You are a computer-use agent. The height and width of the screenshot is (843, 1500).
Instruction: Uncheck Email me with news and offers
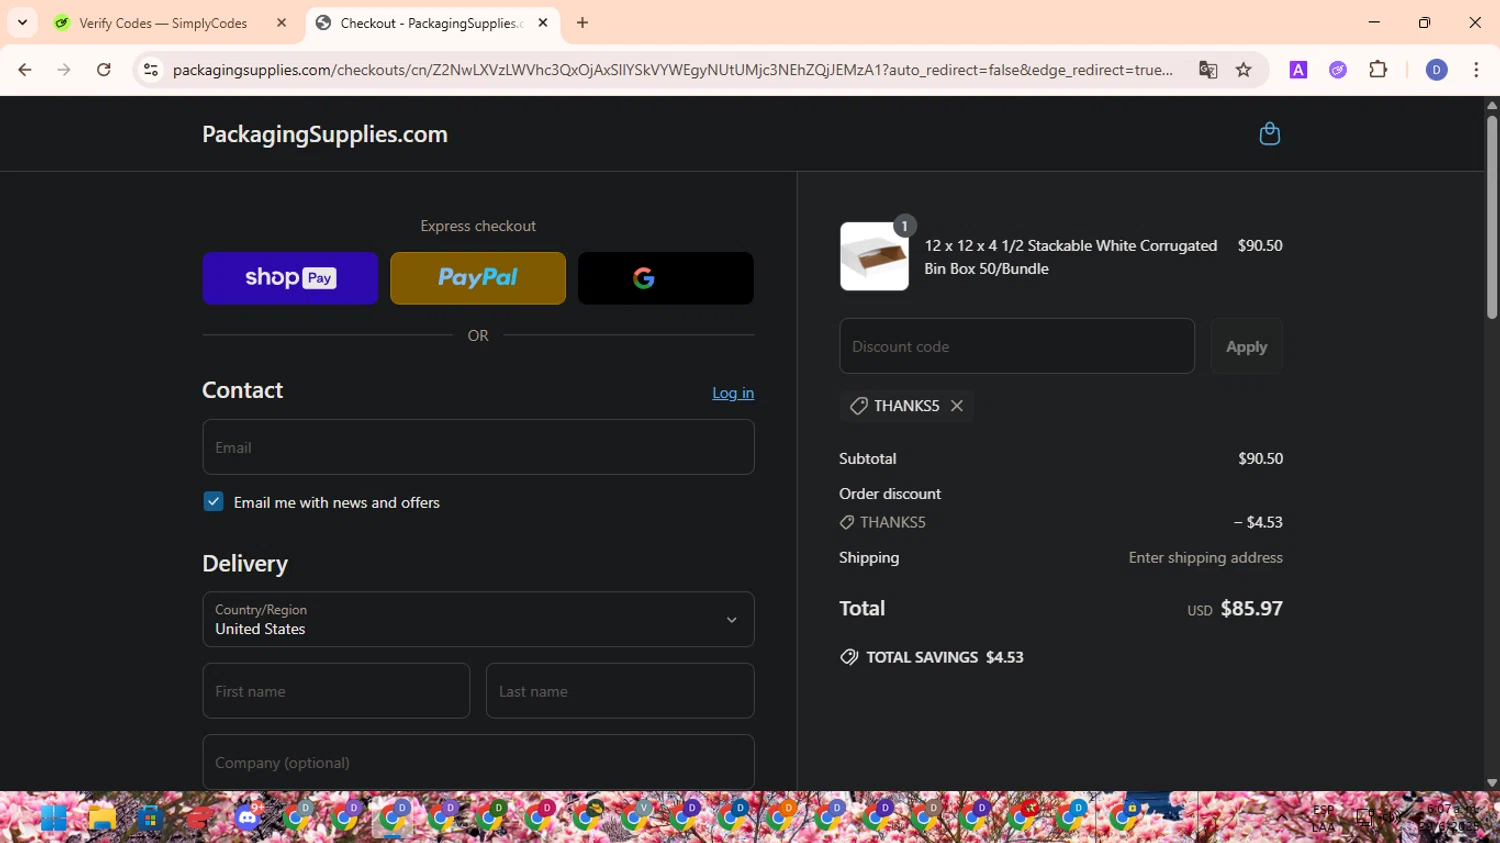213,502
